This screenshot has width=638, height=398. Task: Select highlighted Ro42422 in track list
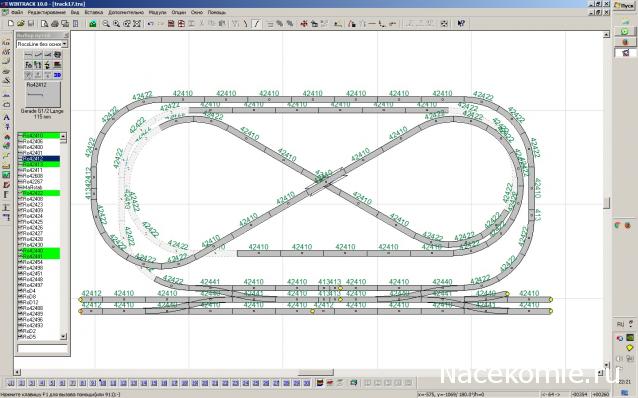coord(39,193)
